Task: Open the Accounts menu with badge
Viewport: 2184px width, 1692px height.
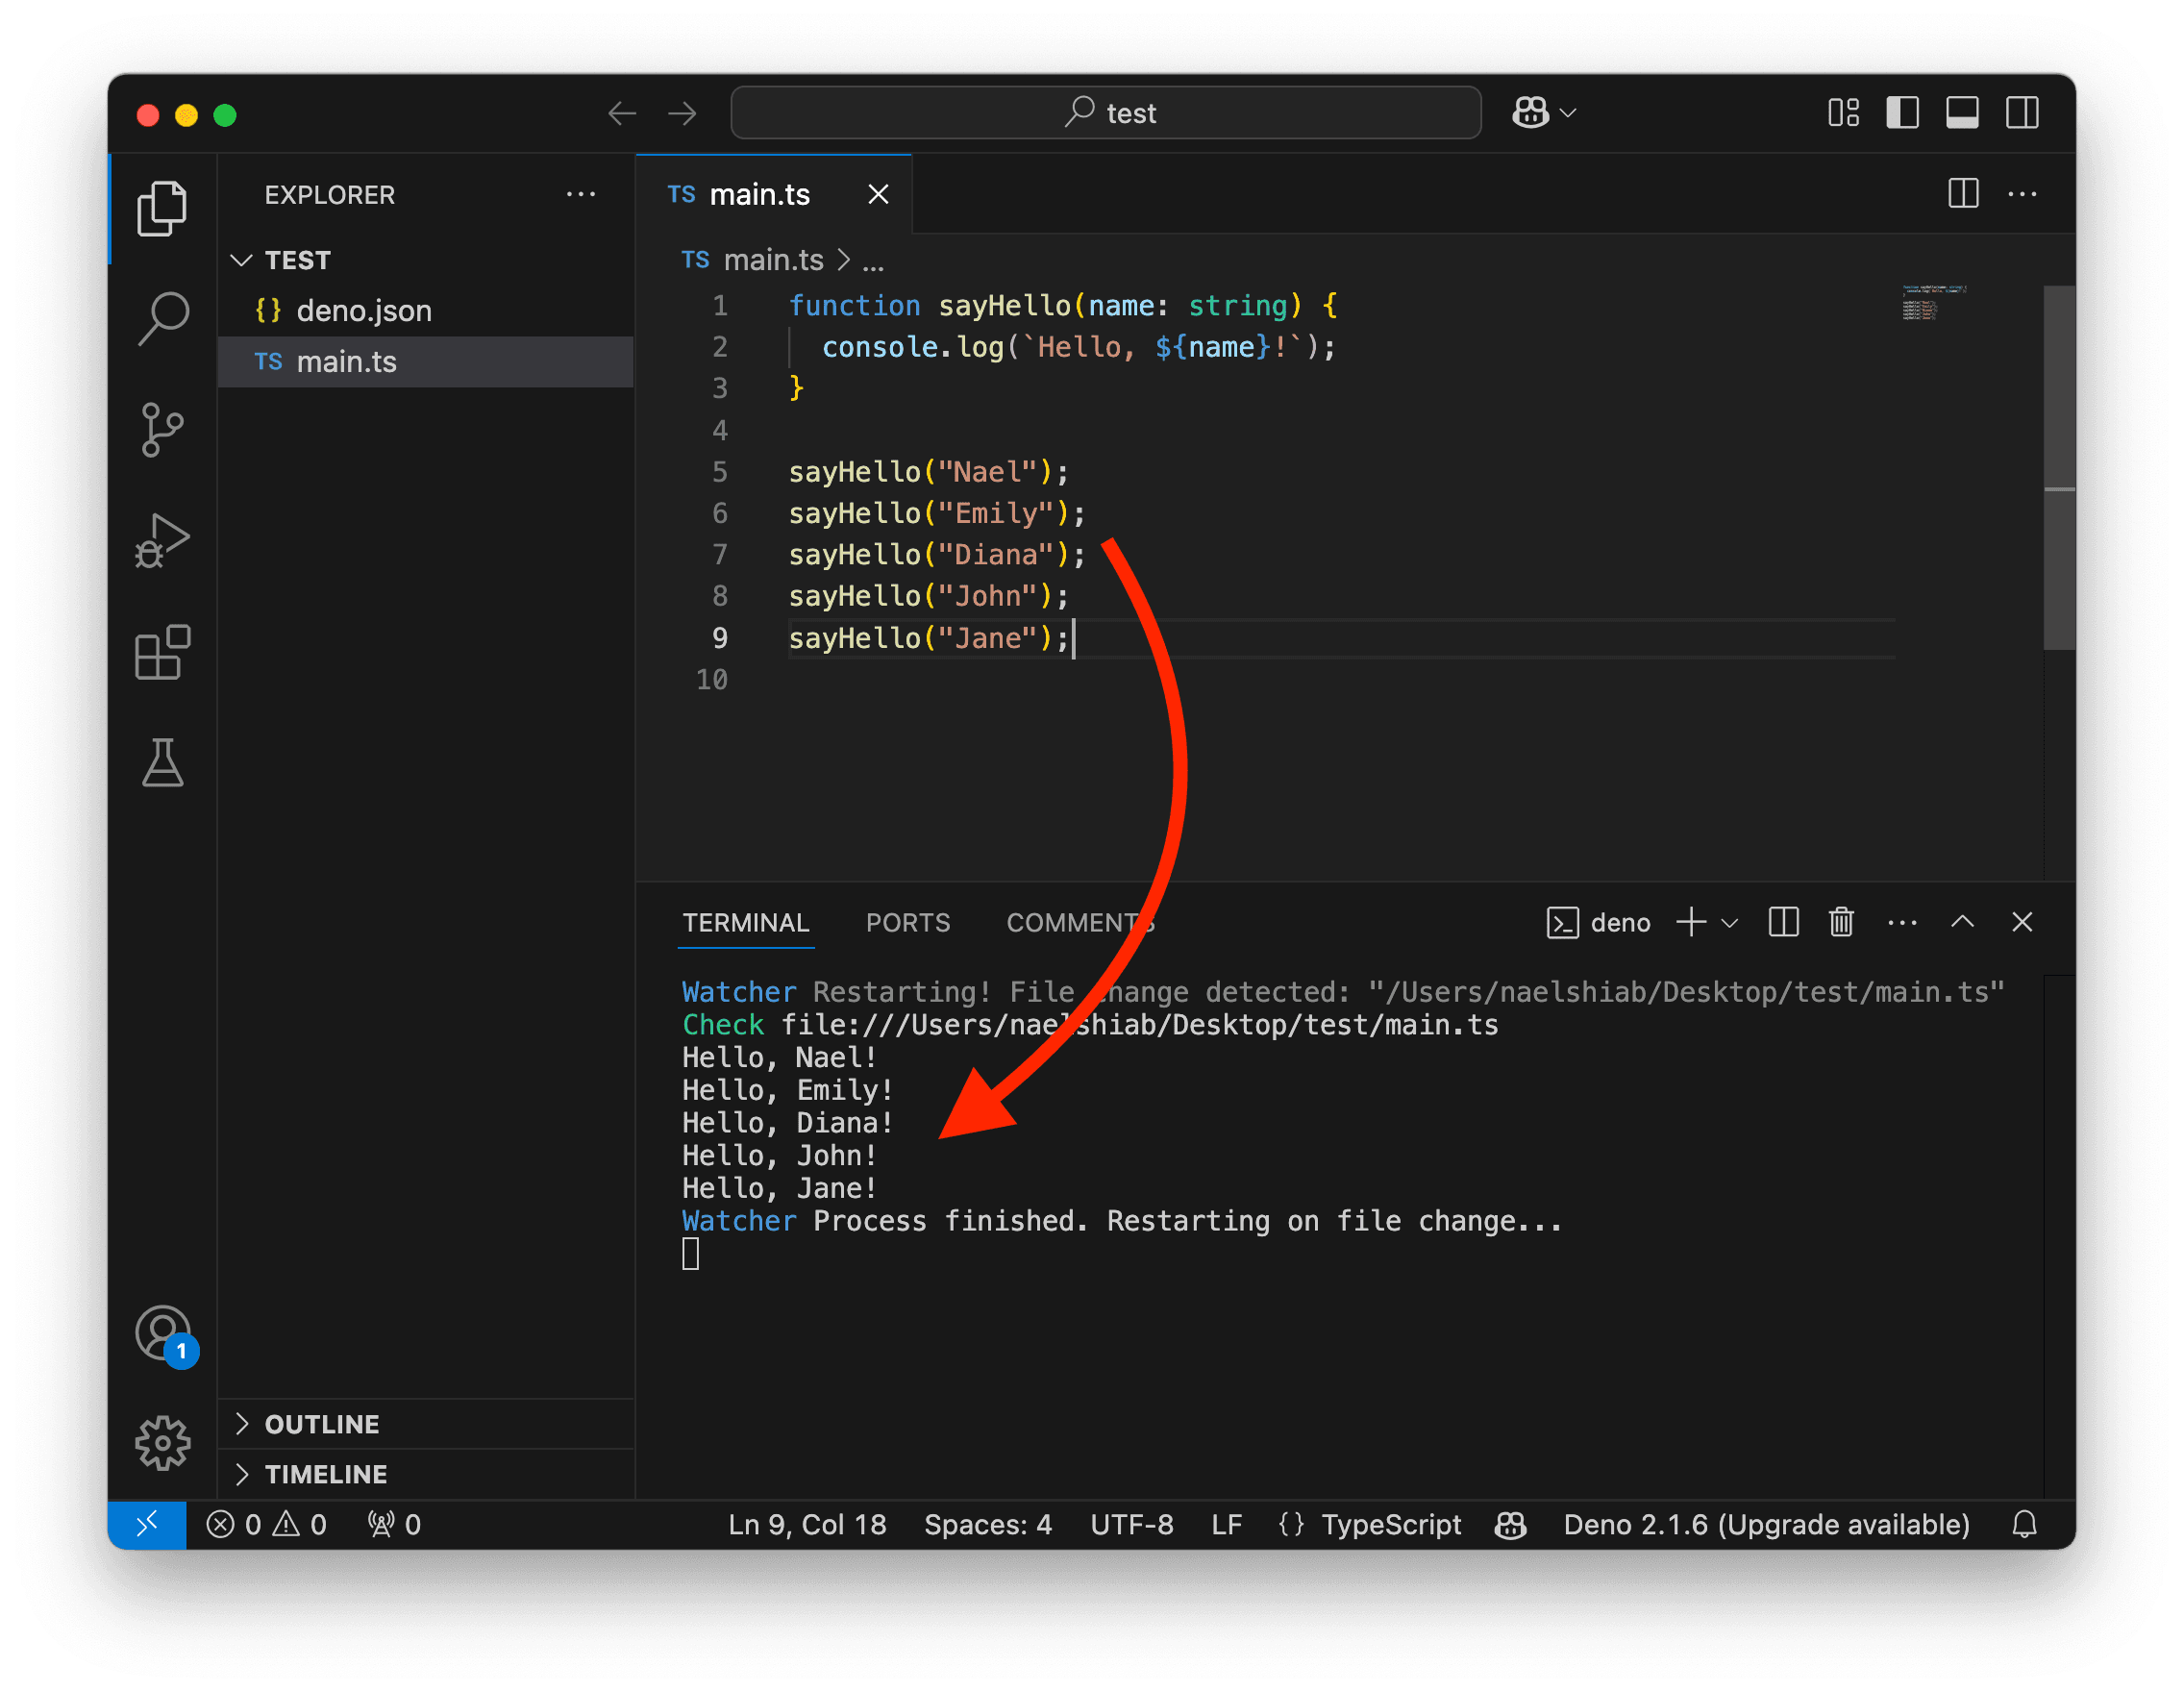Action: point(164,1334)
